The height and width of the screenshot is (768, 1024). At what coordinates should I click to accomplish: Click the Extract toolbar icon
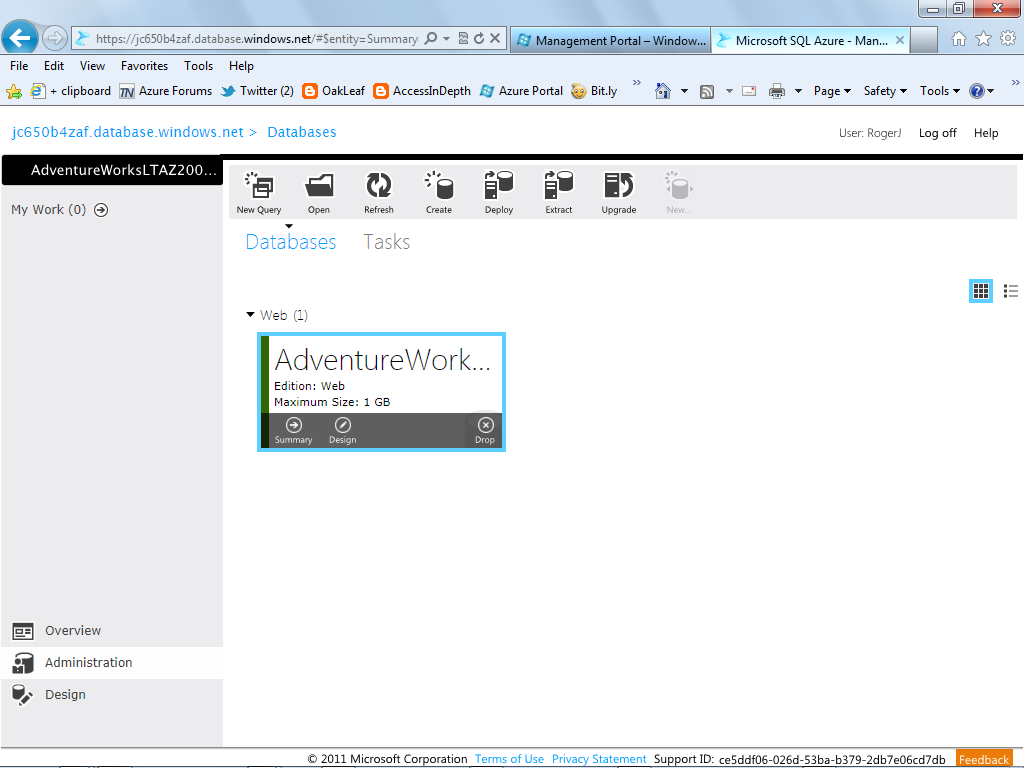click(559, 191)
